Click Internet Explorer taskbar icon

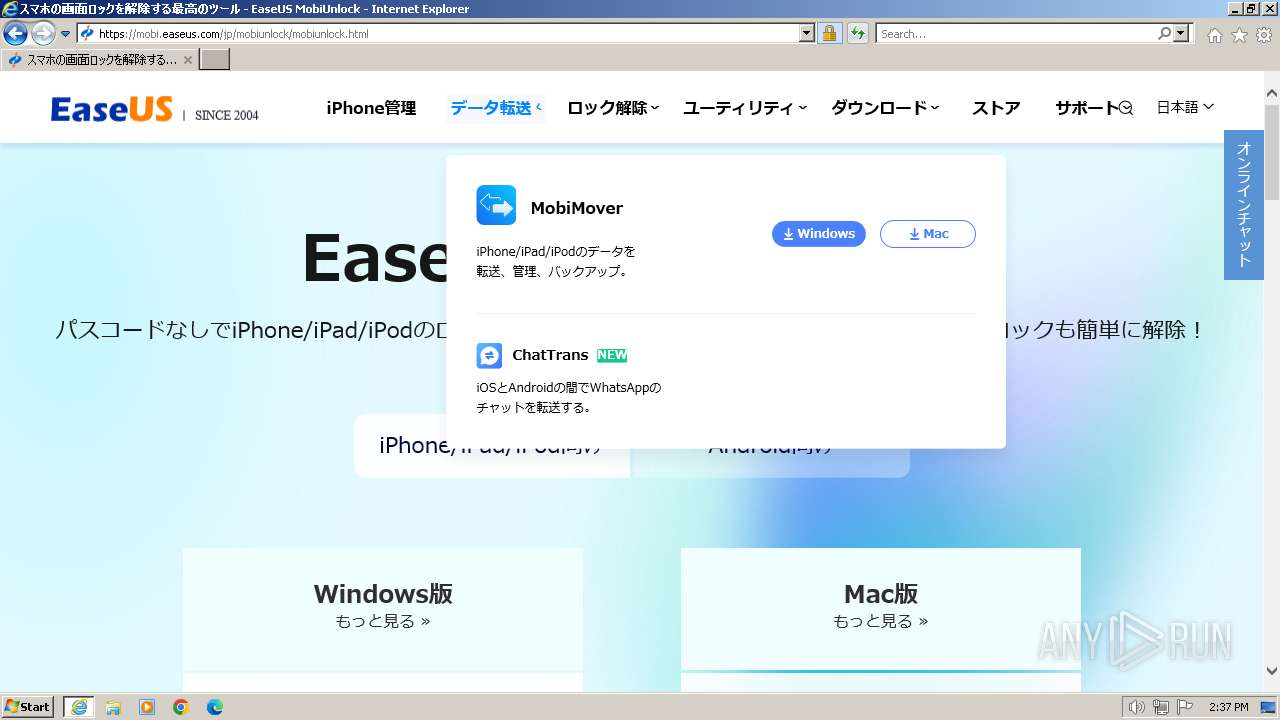(79, 707)
